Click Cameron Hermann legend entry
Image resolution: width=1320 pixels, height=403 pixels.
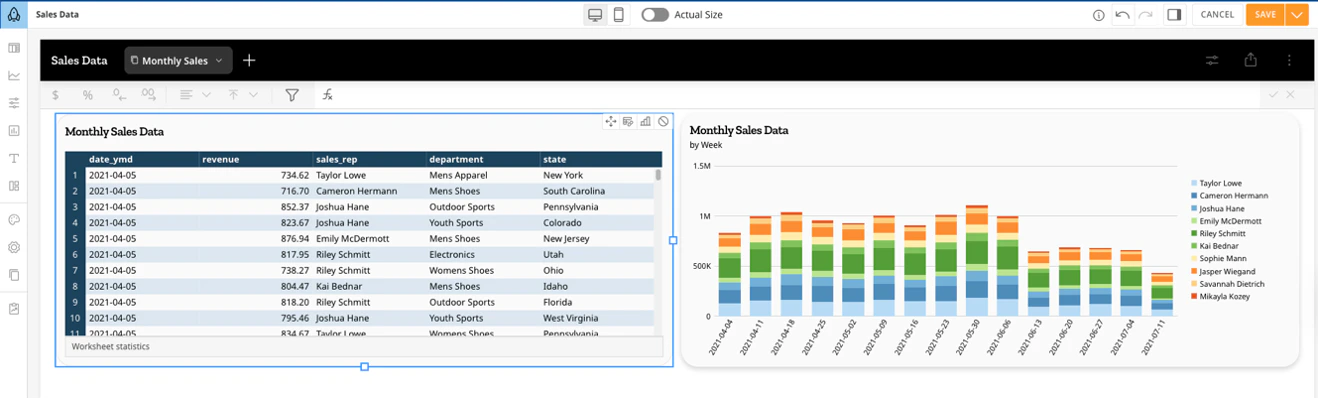tap(1229, 196)
